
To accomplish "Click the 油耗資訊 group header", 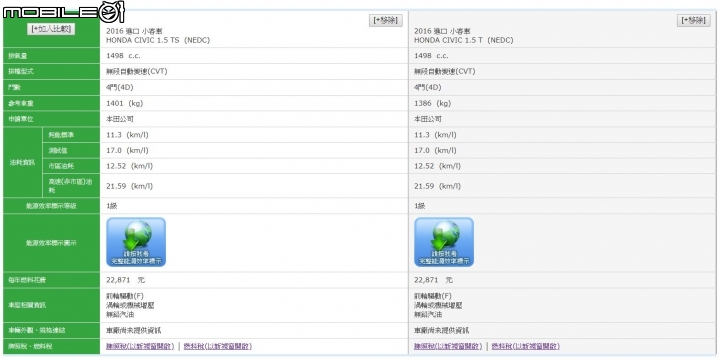I will [22, 162].
